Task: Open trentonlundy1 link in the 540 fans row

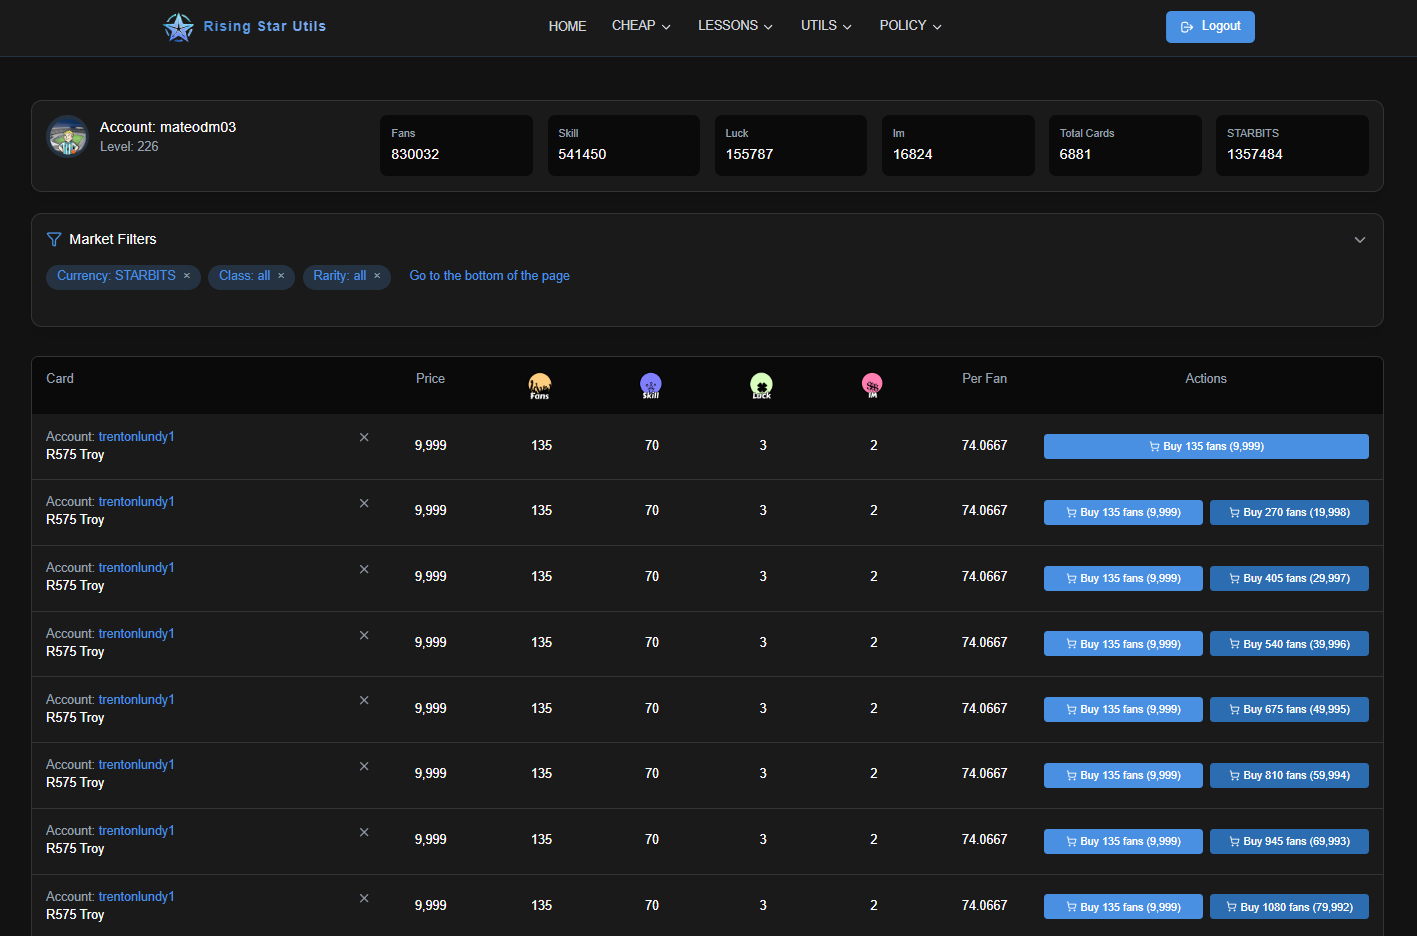Action: click(x=136, y=634)
